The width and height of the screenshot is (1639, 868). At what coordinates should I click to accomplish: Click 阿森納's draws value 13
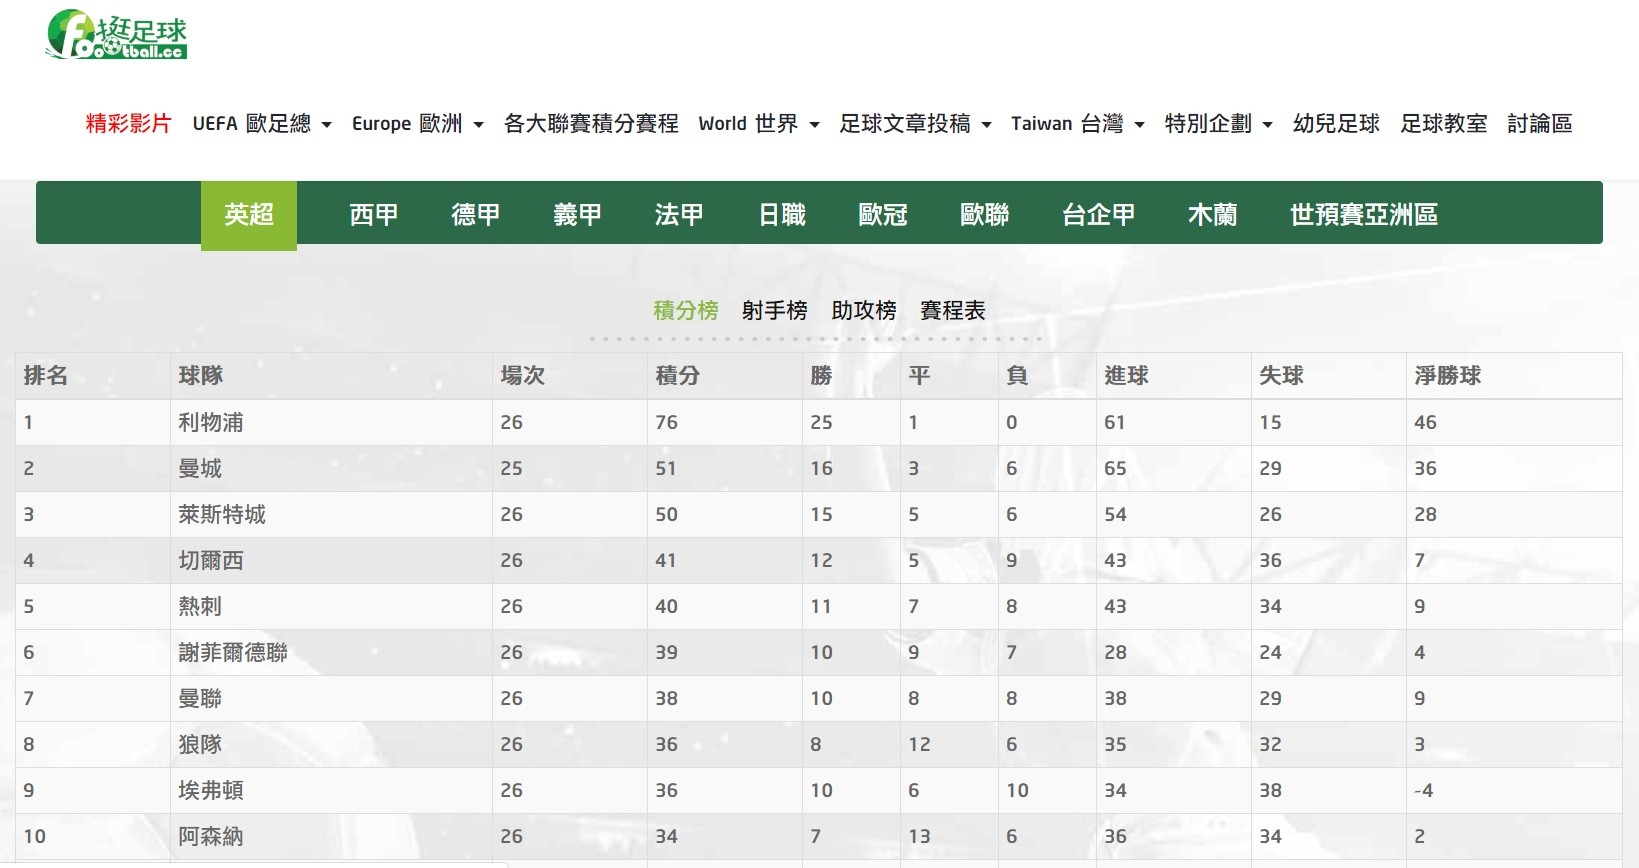pos(920,837)
